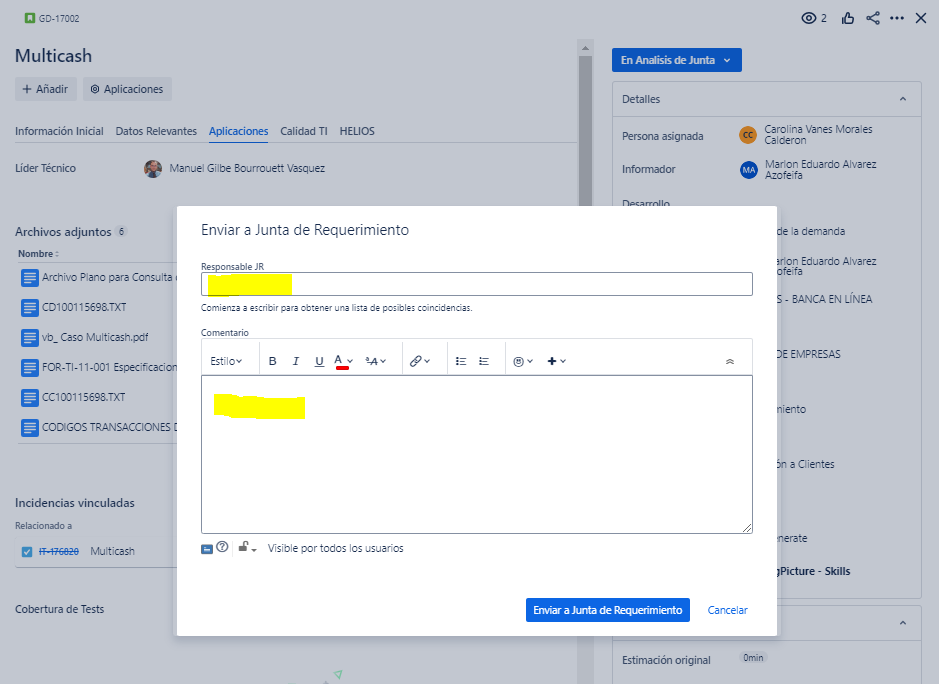This screenshot has height=684, width=939.
Task: Insert a bulleted list
Action: (x=461, y=361)
